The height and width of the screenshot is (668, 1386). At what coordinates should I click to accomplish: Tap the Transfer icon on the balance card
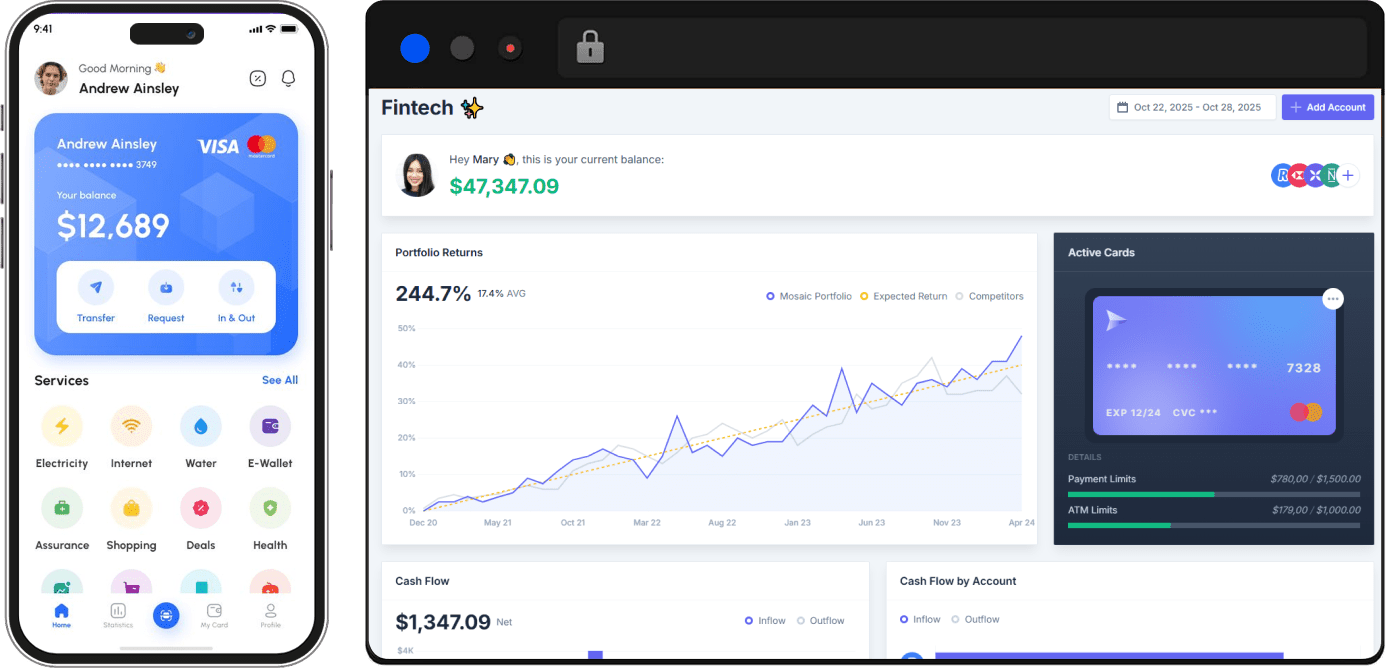point(95,288)
